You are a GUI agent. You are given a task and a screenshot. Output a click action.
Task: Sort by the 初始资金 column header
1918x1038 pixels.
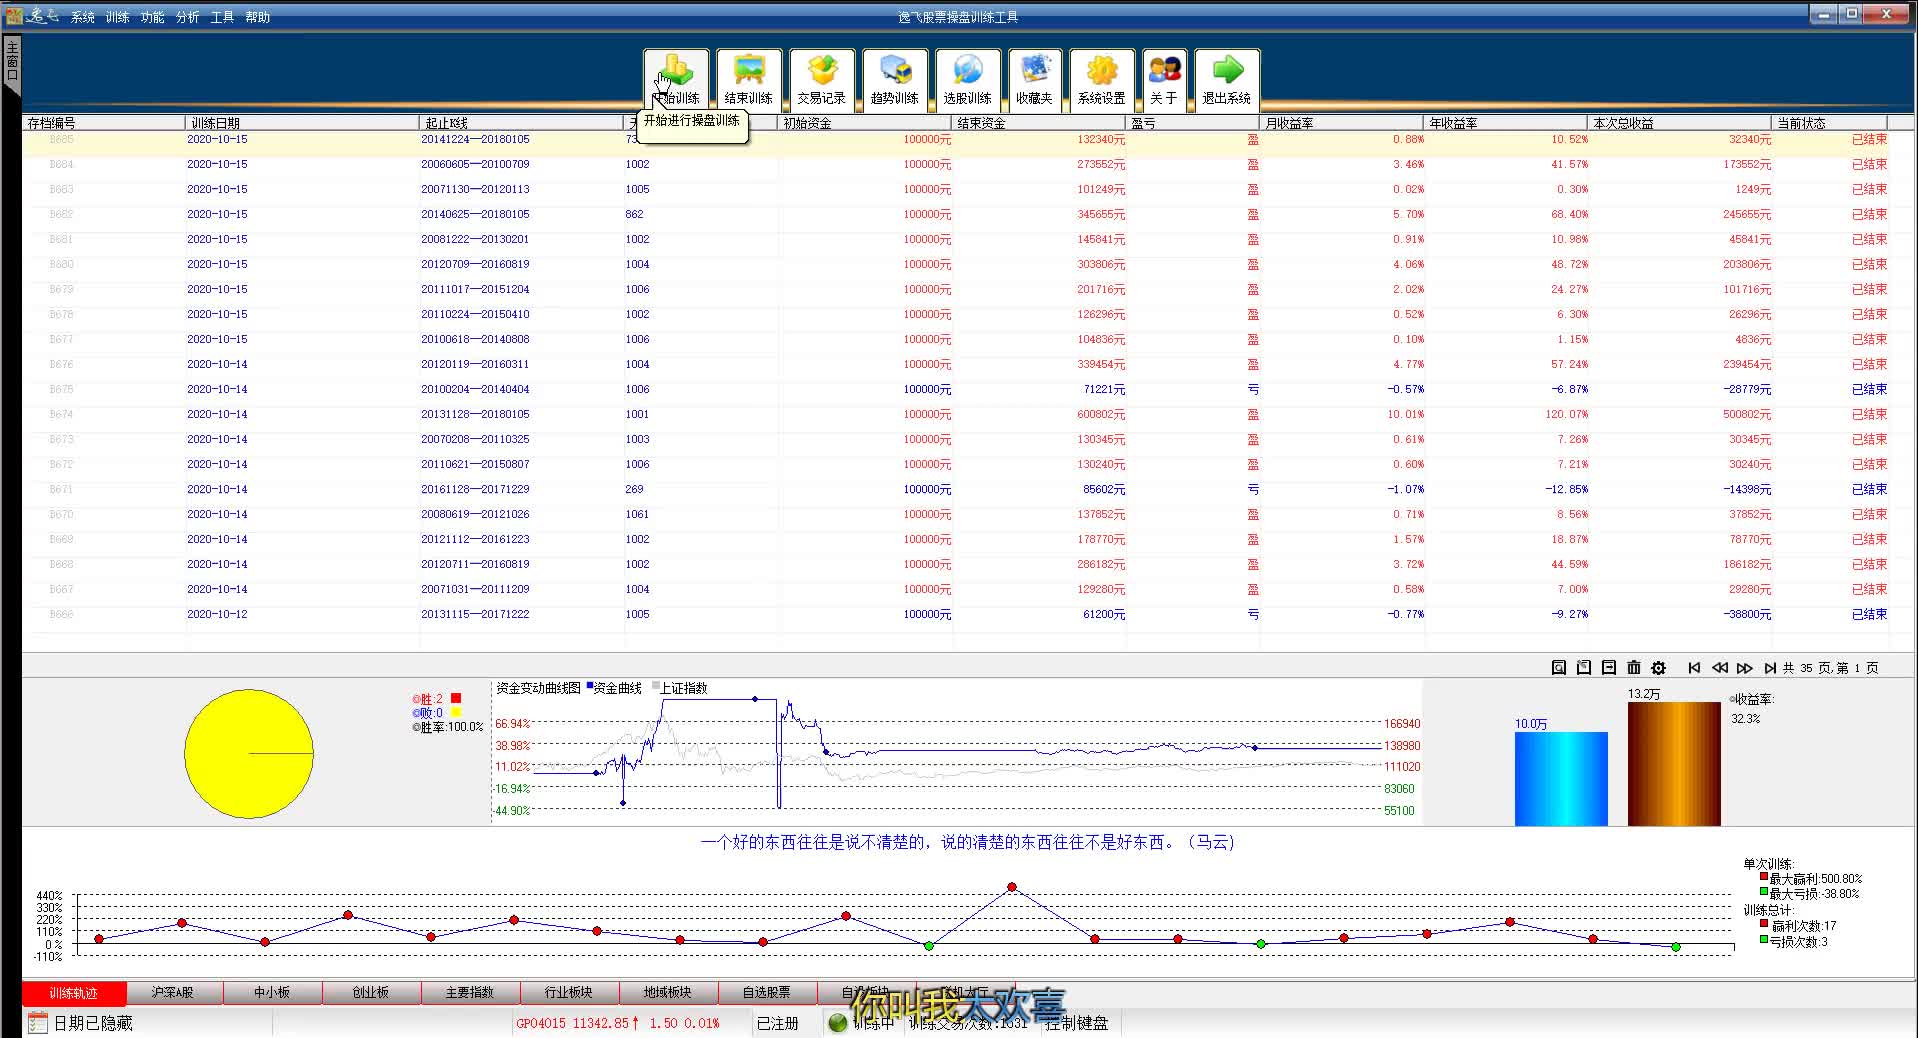865,123
